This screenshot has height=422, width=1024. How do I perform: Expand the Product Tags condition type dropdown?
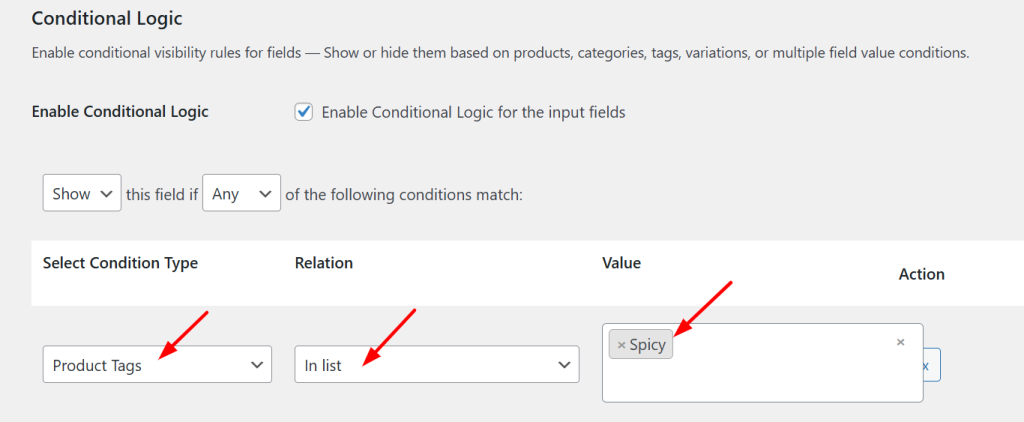coord(157,365)
